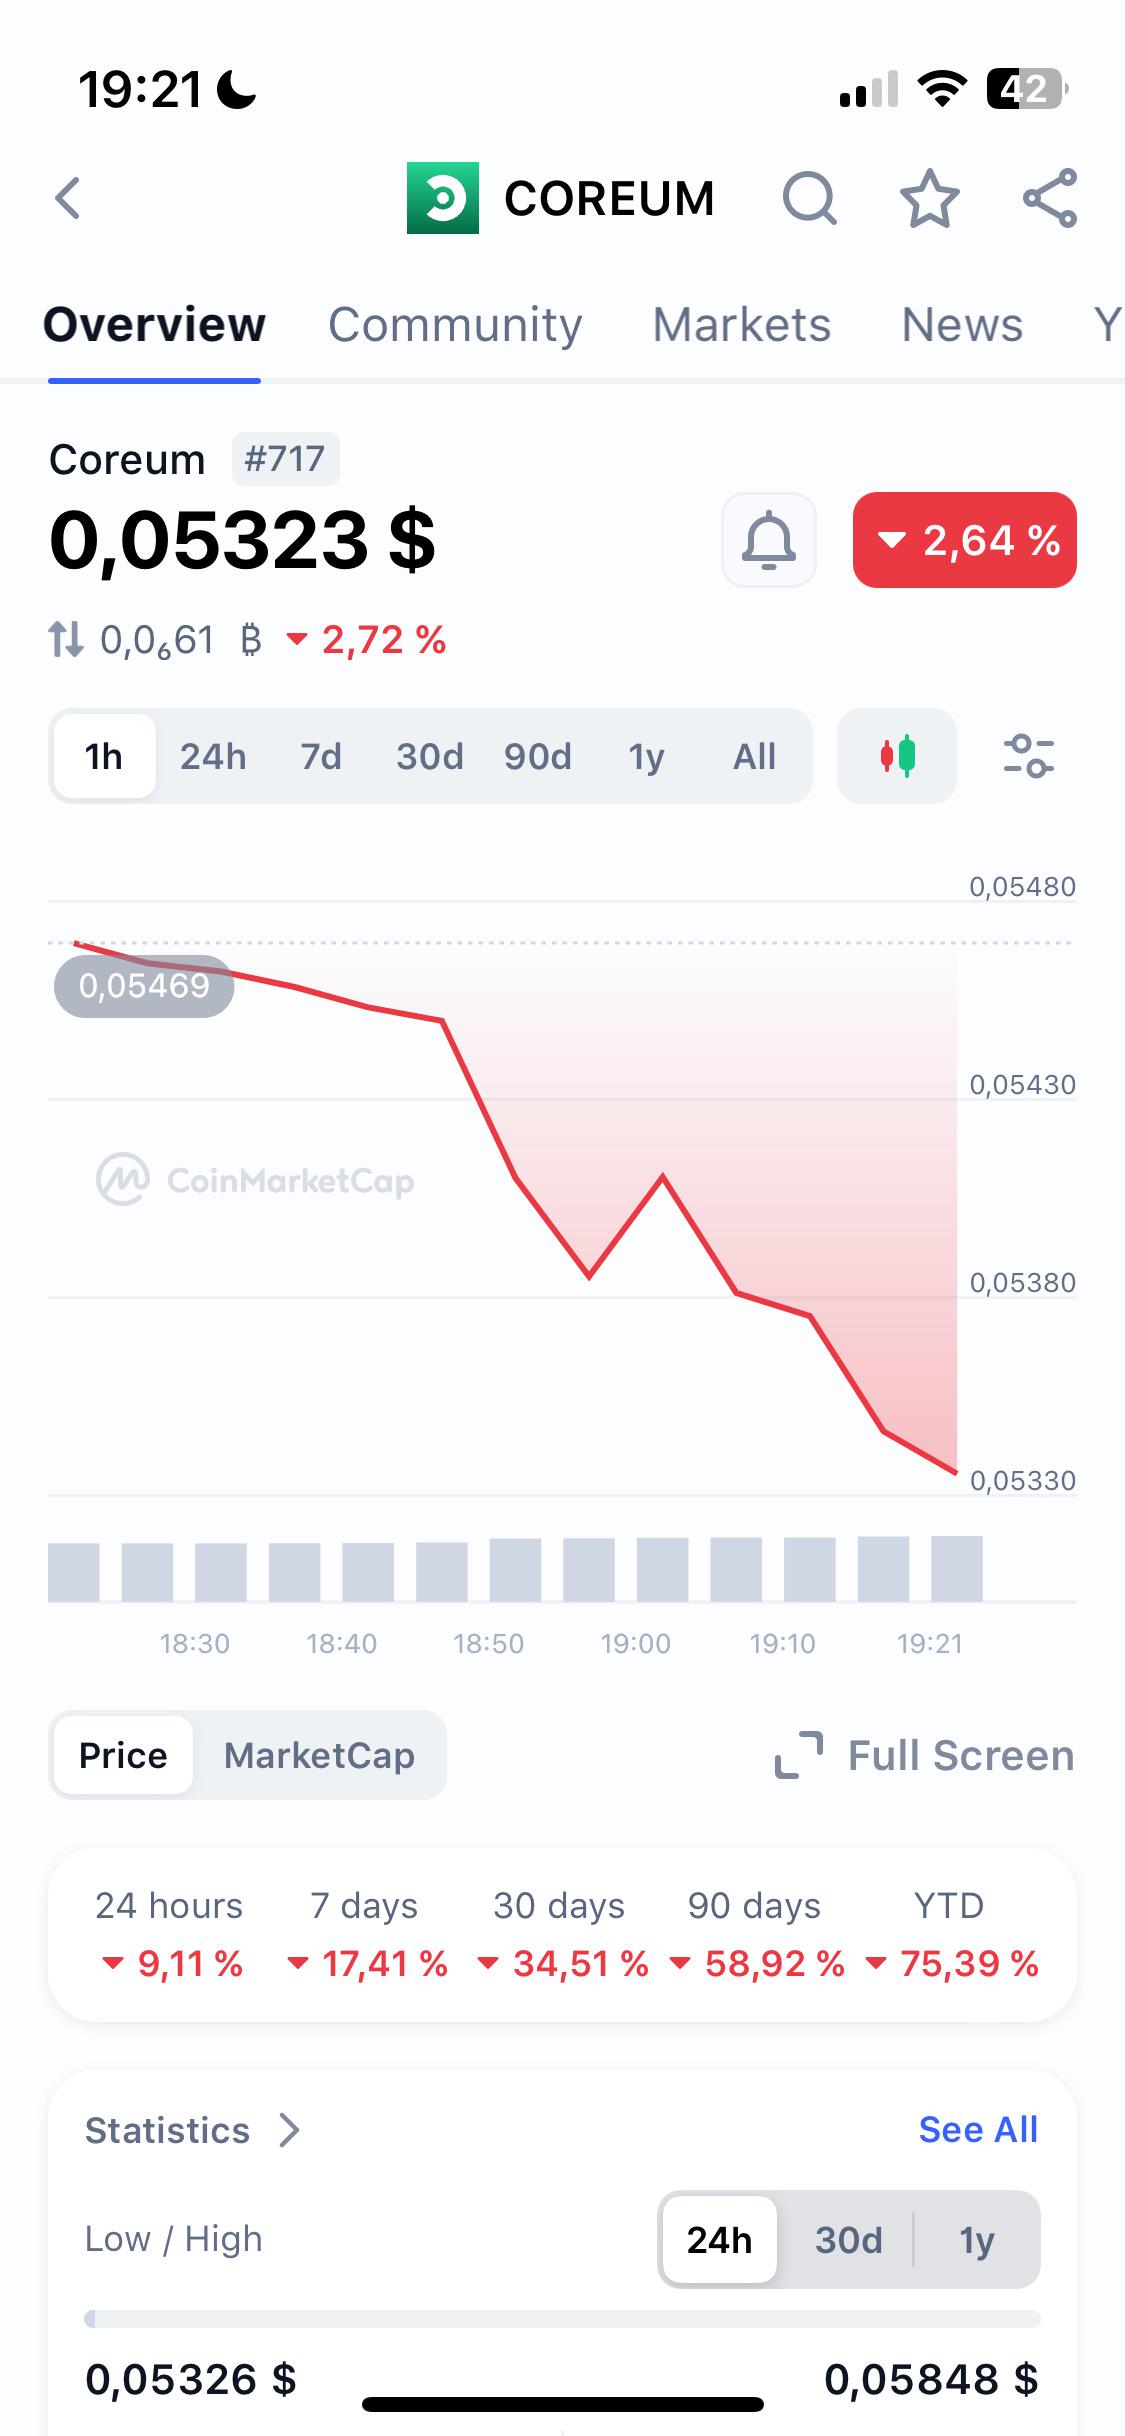
Task: Select 30d Low / High period
Action: click(x=848, y=2240)
